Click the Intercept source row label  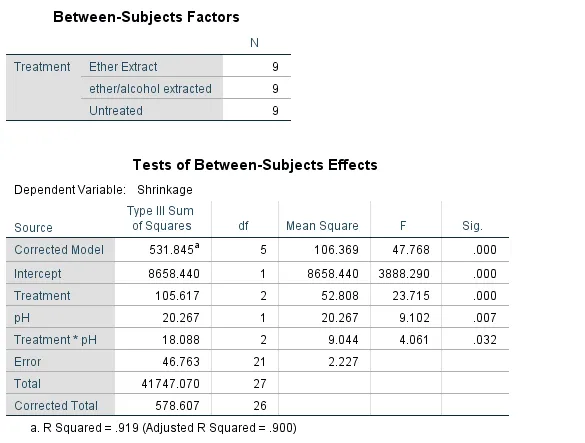(37, 274)
